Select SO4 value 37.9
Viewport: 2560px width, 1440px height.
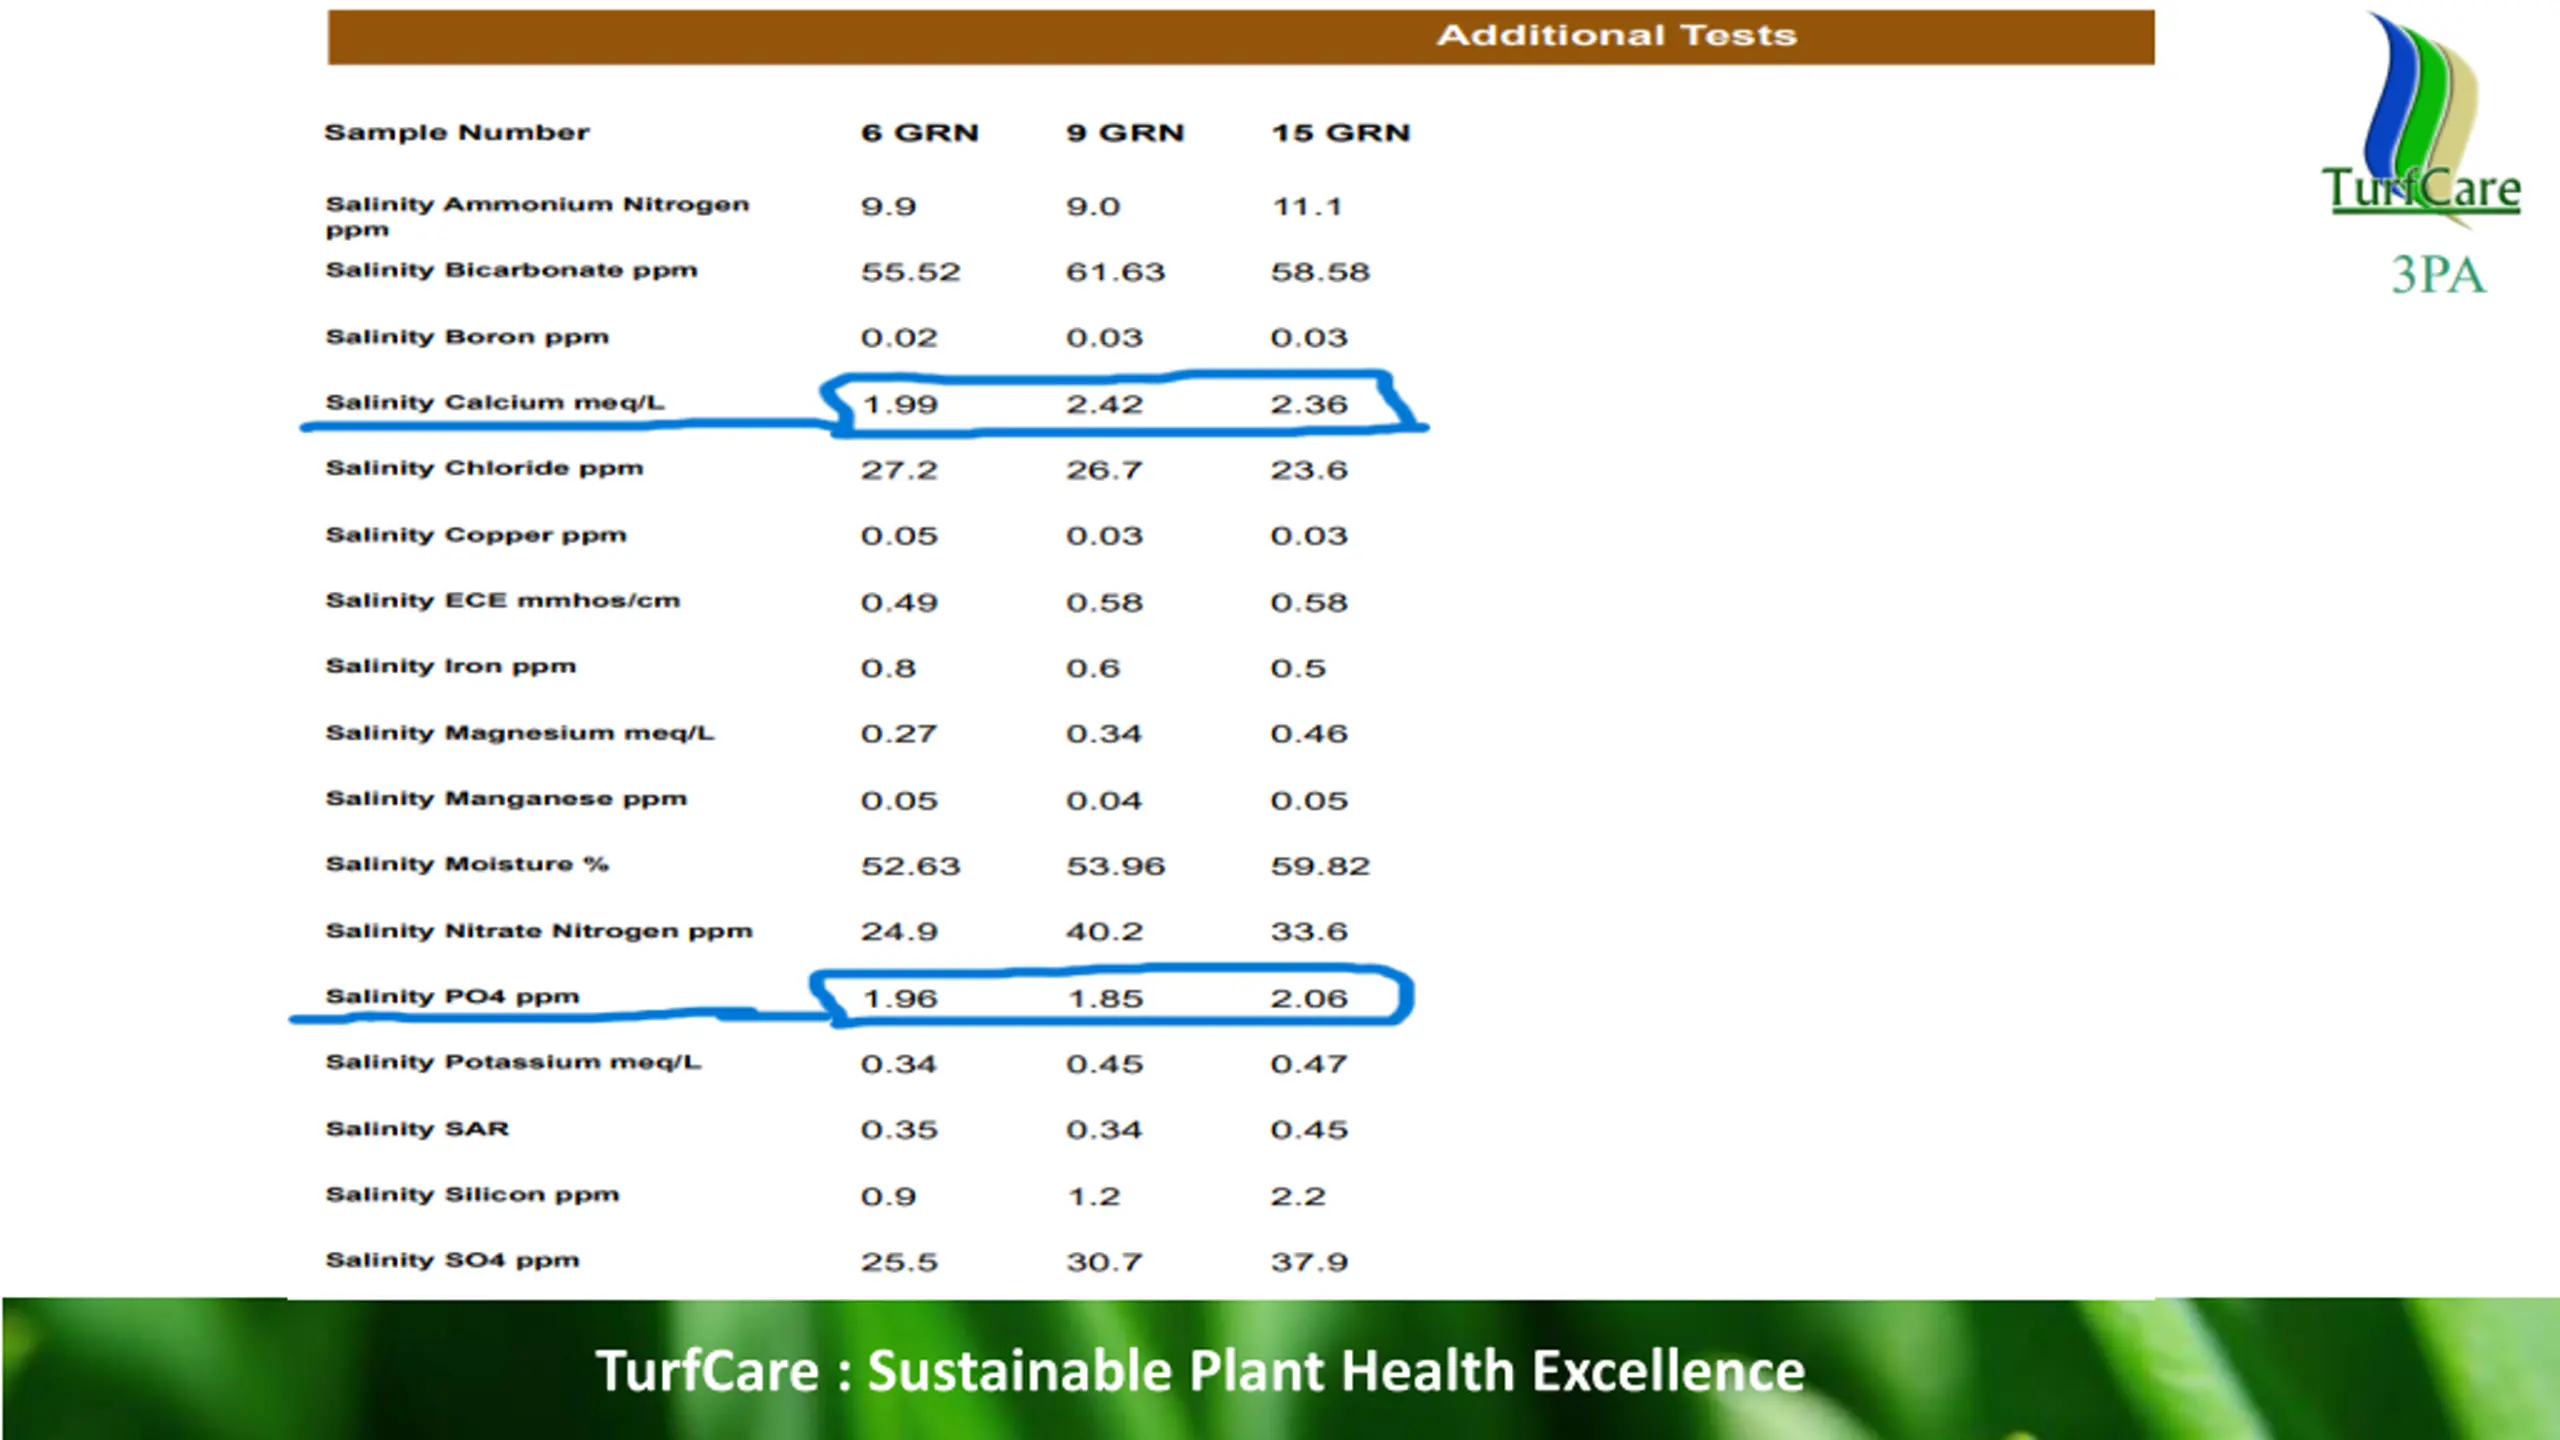click(x=1309, y=1262)
